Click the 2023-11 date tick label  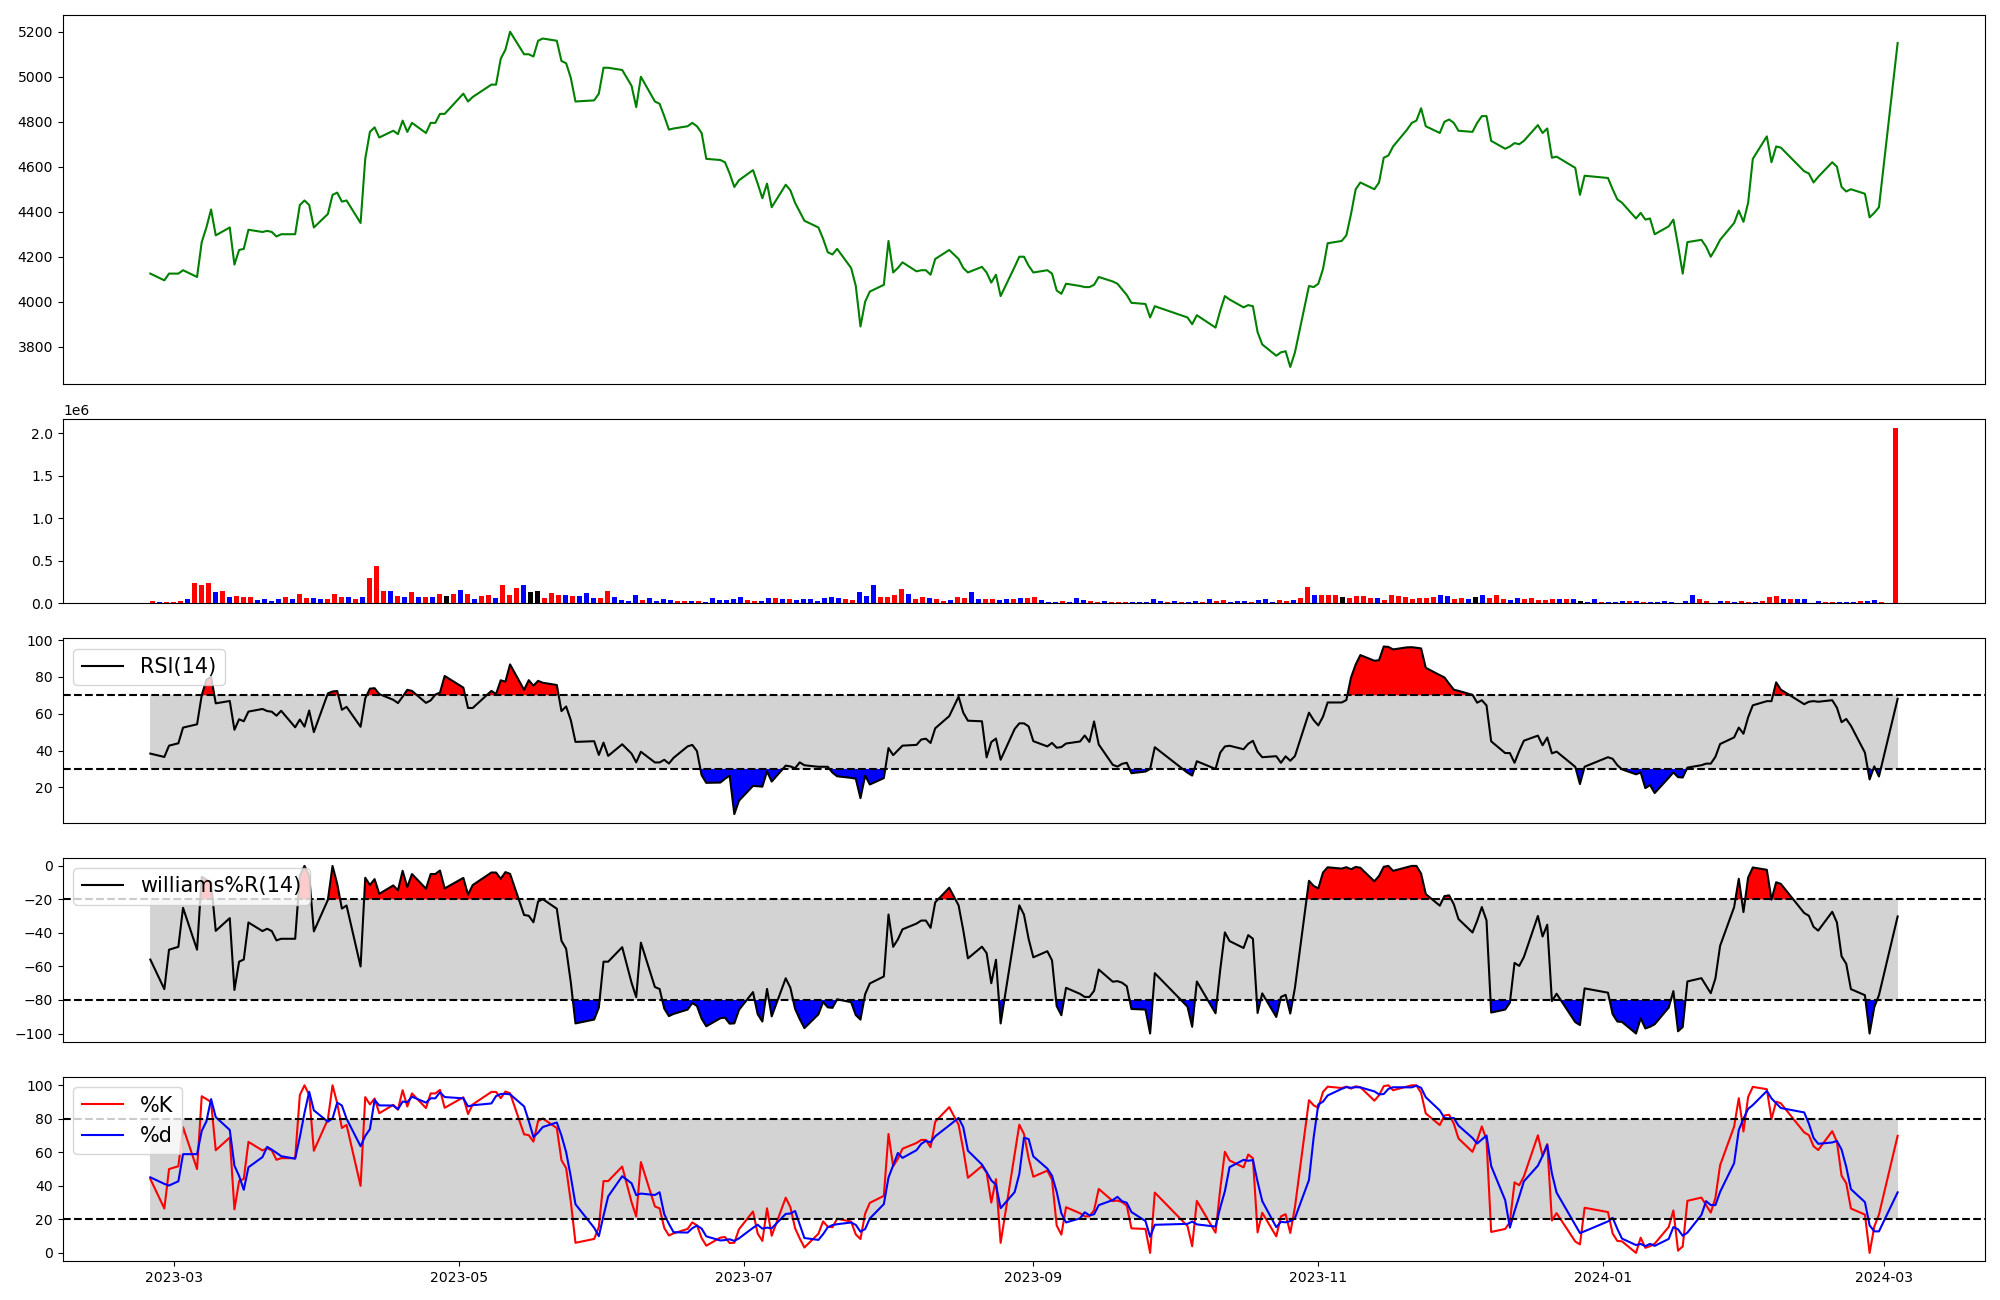click(1318, 1277)
